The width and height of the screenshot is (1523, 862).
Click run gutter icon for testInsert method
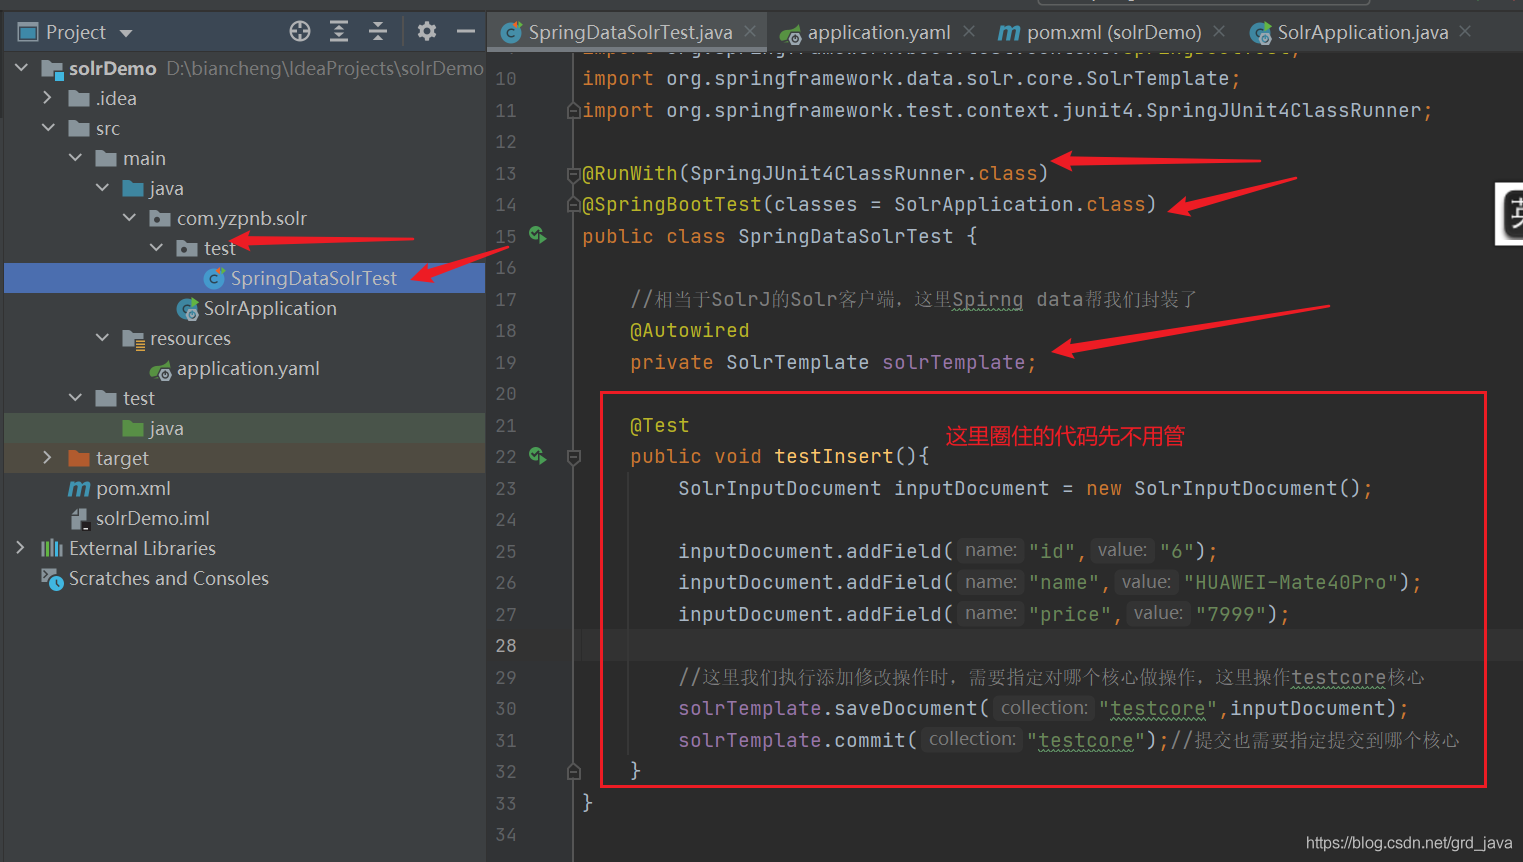pyautogui.click(x=537, y=456)
